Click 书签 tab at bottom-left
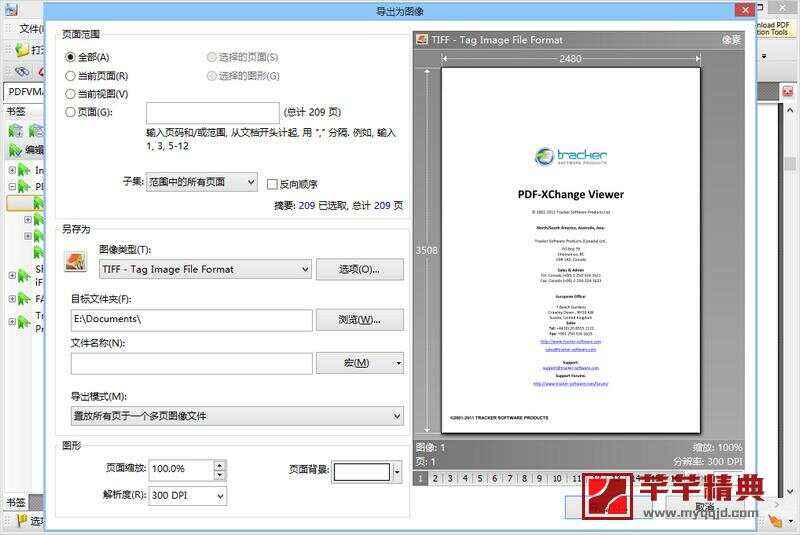The width and height of the screenshot is (800, 535). 16,502
